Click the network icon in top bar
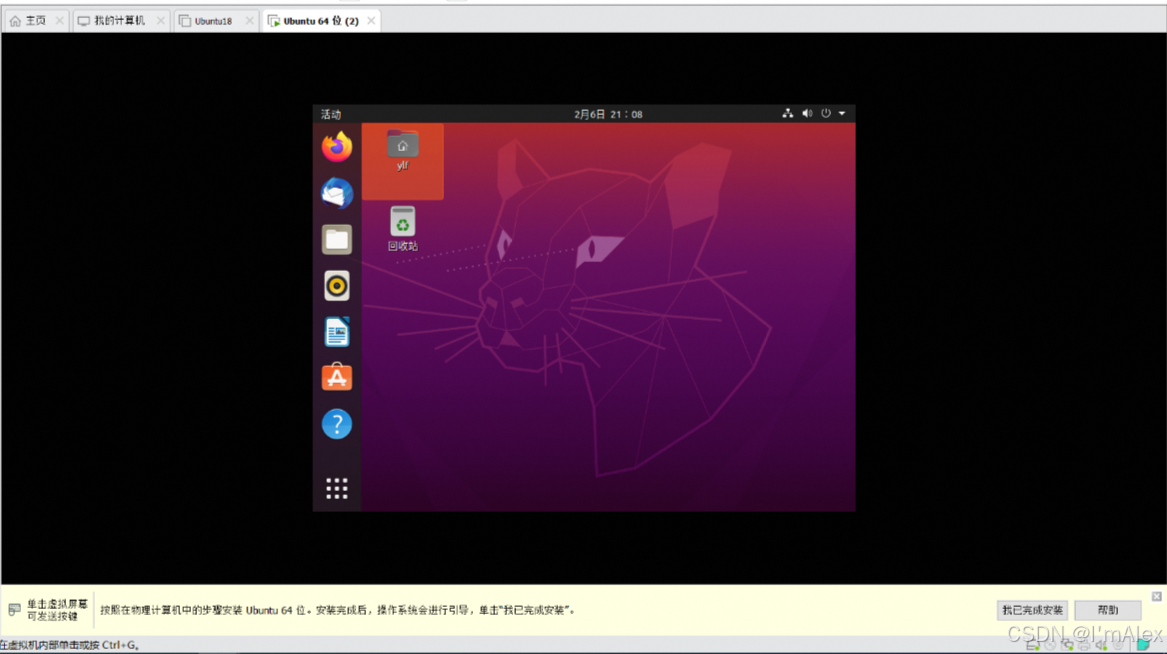The height and width of the screenshot is (654, 1167). click(787, 114)
